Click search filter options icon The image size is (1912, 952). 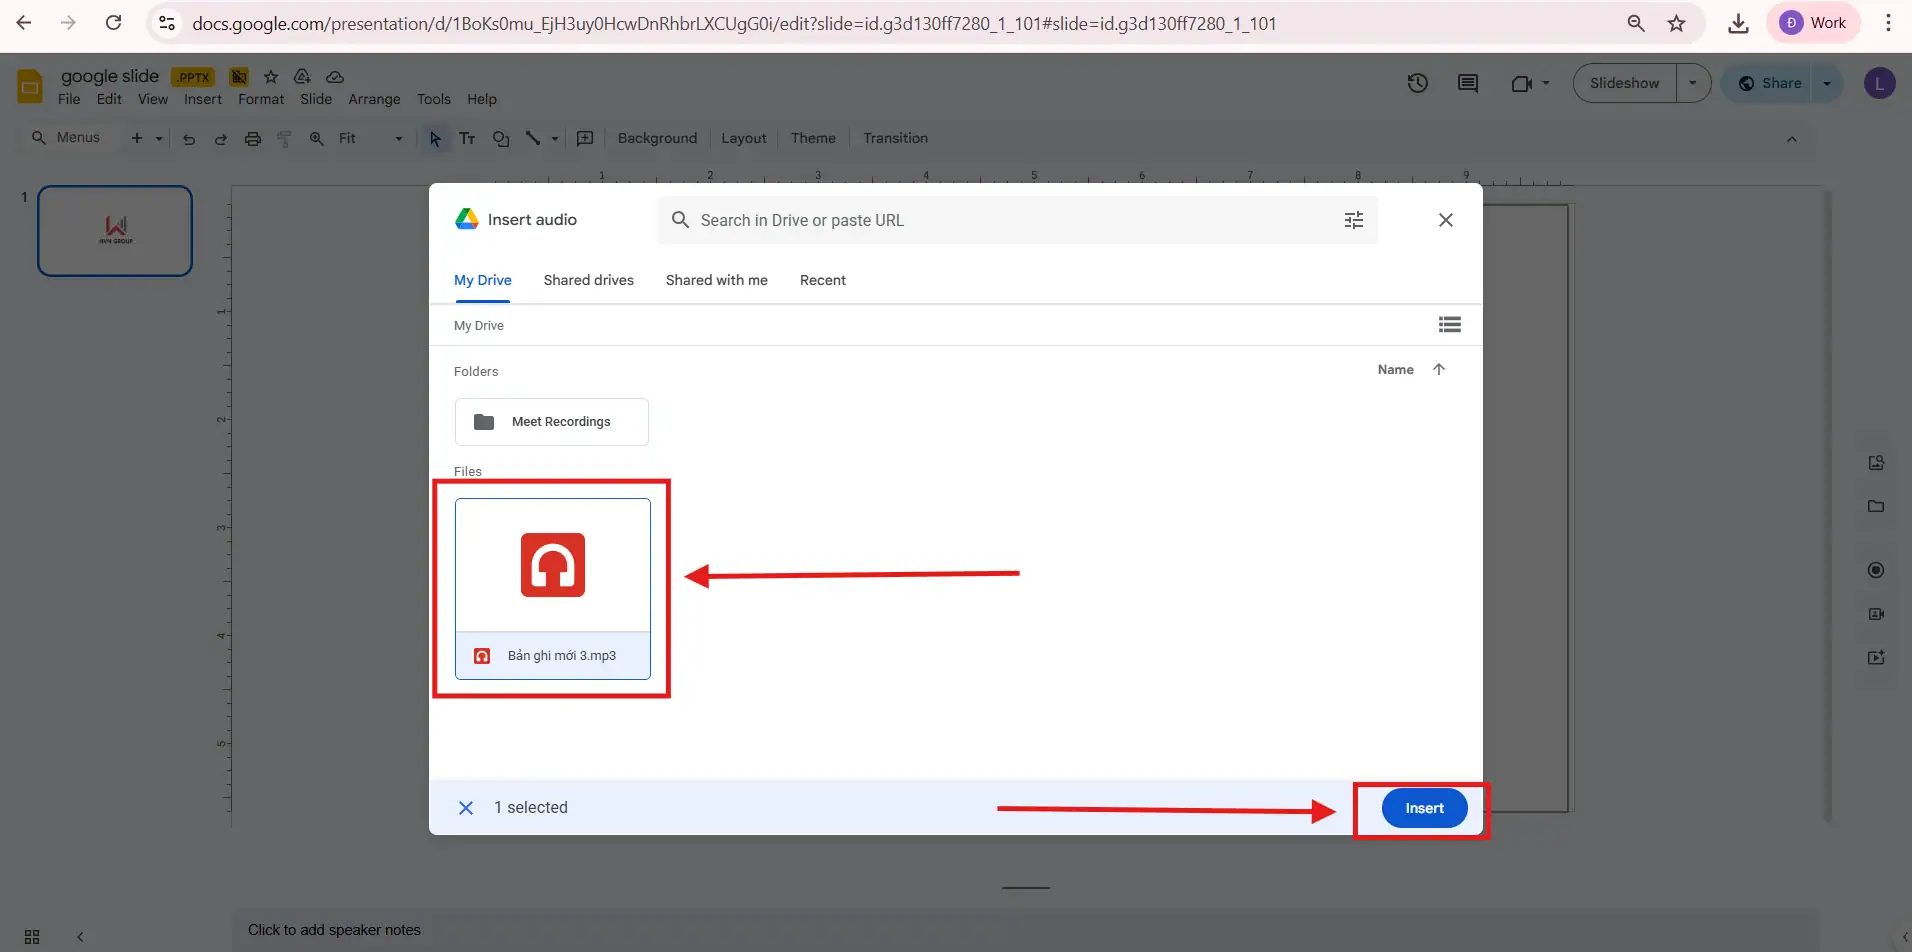[x=1353, y=220]
